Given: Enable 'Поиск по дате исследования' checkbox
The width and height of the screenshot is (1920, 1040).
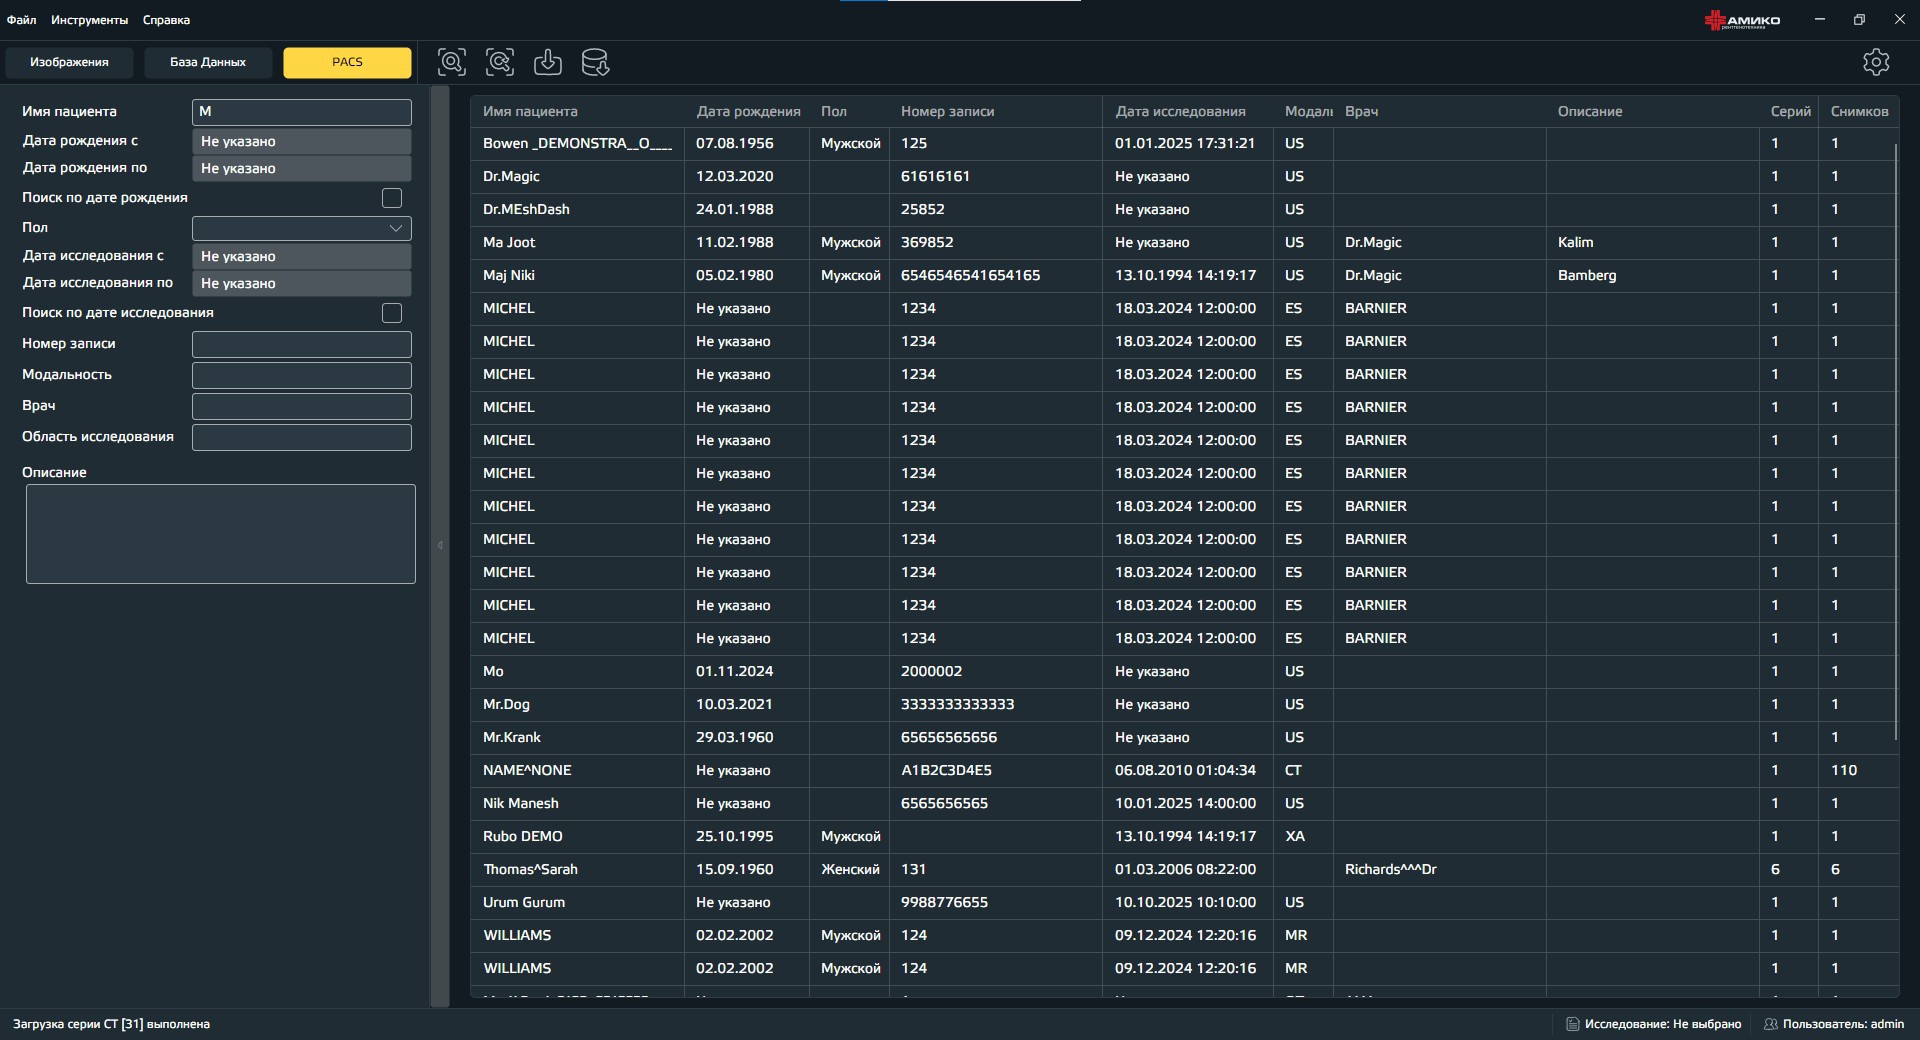Looking at the screenshot, I should 392,313.
